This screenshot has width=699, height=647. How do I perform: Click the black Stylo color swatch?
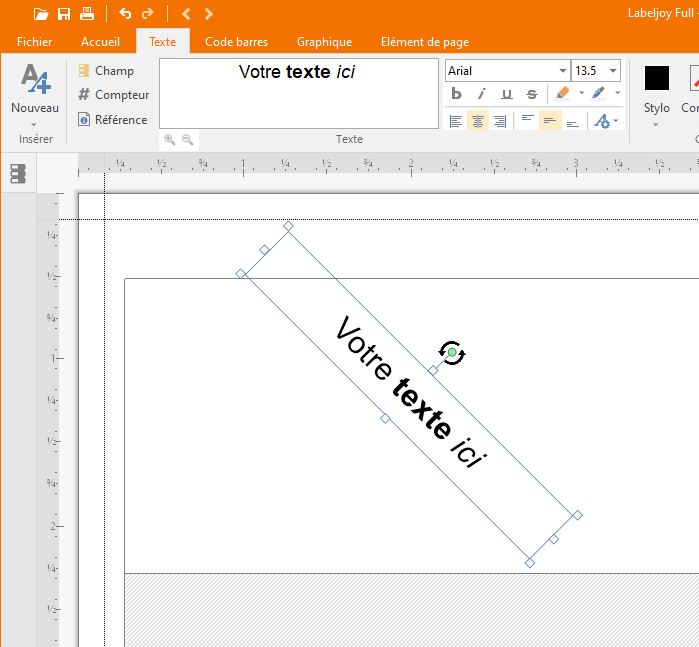pos(657,78)
